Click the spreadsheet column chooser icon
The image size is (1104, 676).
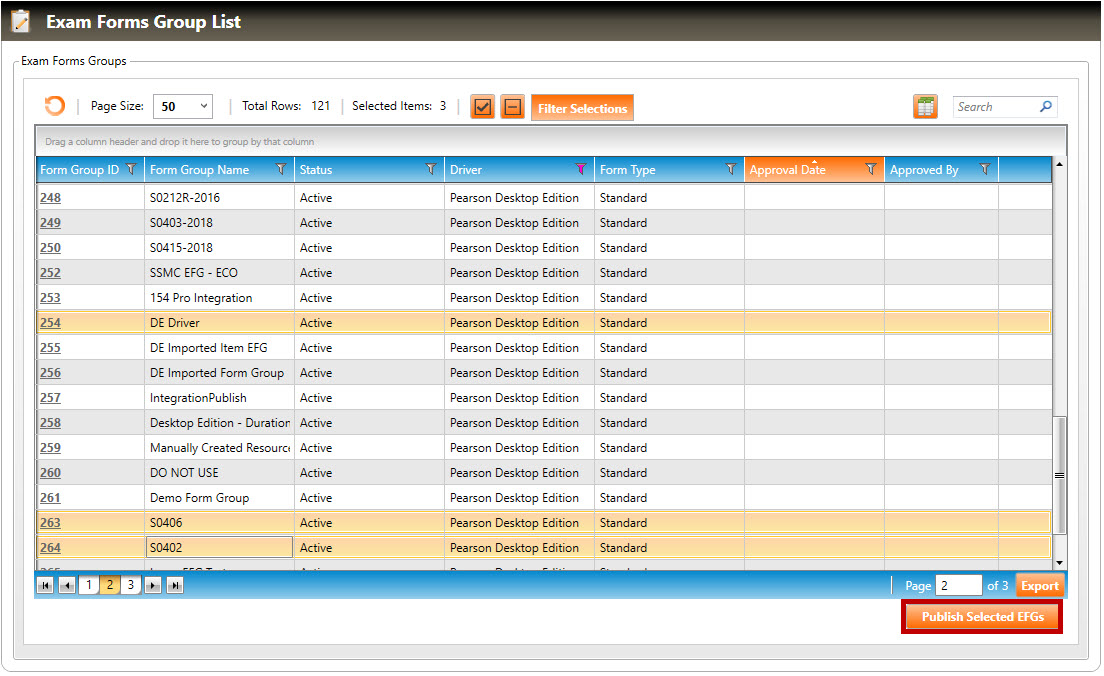click(x=925, y=107)
